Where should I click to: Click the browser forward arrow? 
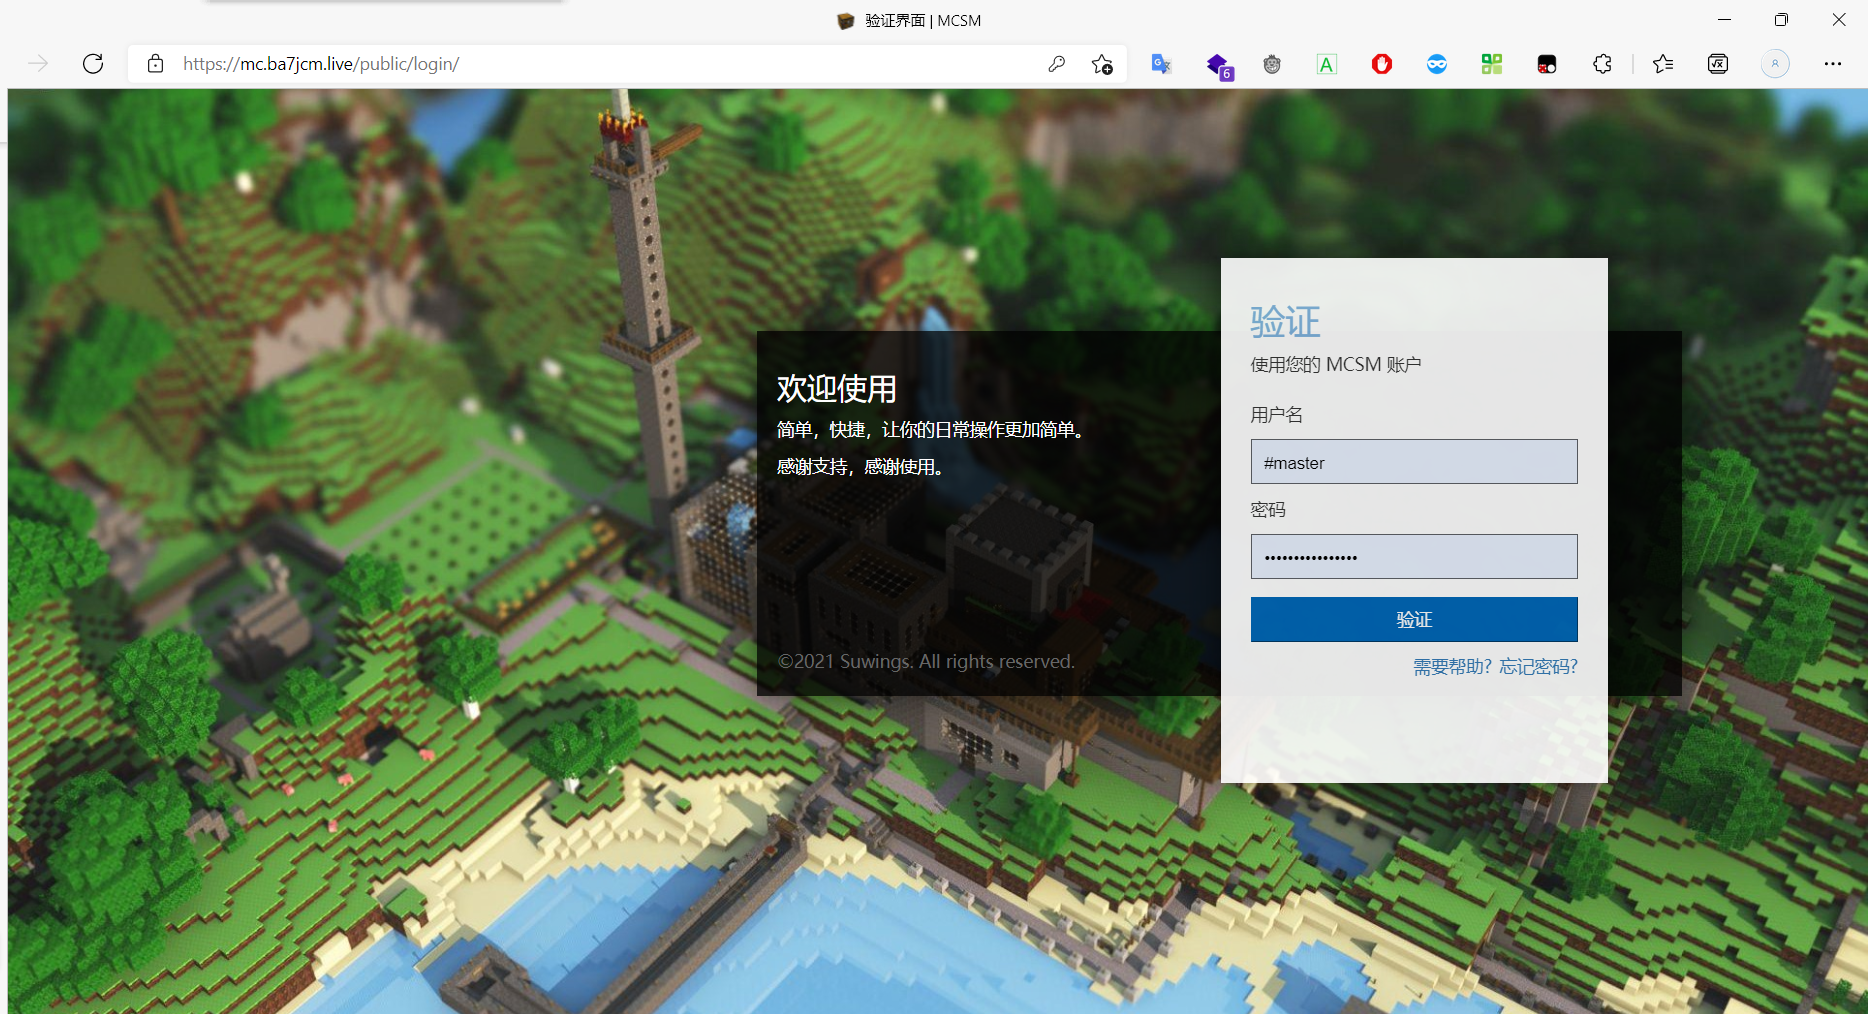(x=38, y=64)
